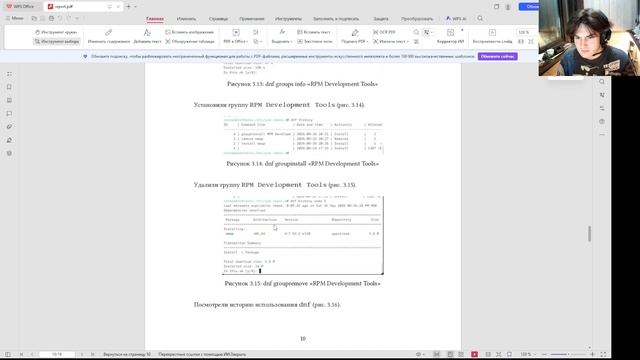This screenshot has width=640, height=360.
Task: Click the blue upgrade button top right
Action: point(529,7)
